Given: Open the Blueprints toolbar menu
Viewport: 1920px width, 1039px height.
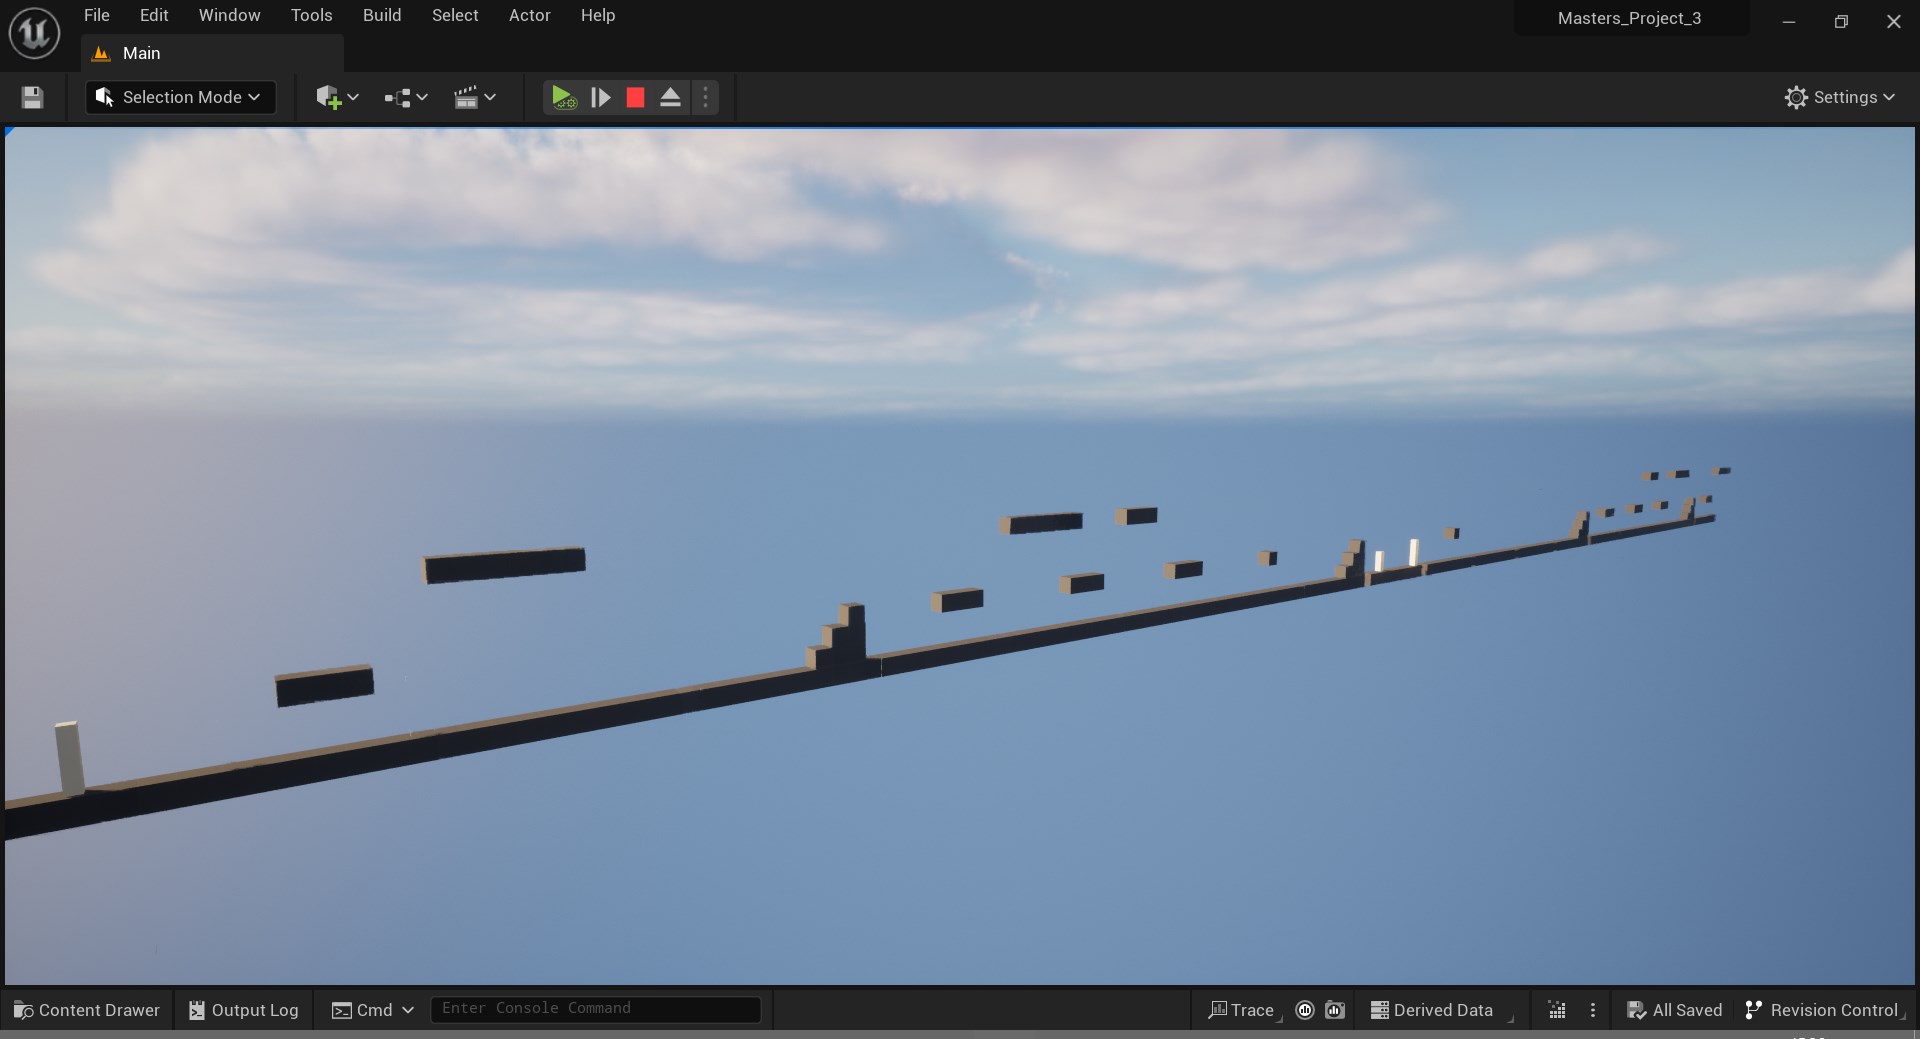Looking at the screenshot, I should pyautogui.click(x=405, y=97).
